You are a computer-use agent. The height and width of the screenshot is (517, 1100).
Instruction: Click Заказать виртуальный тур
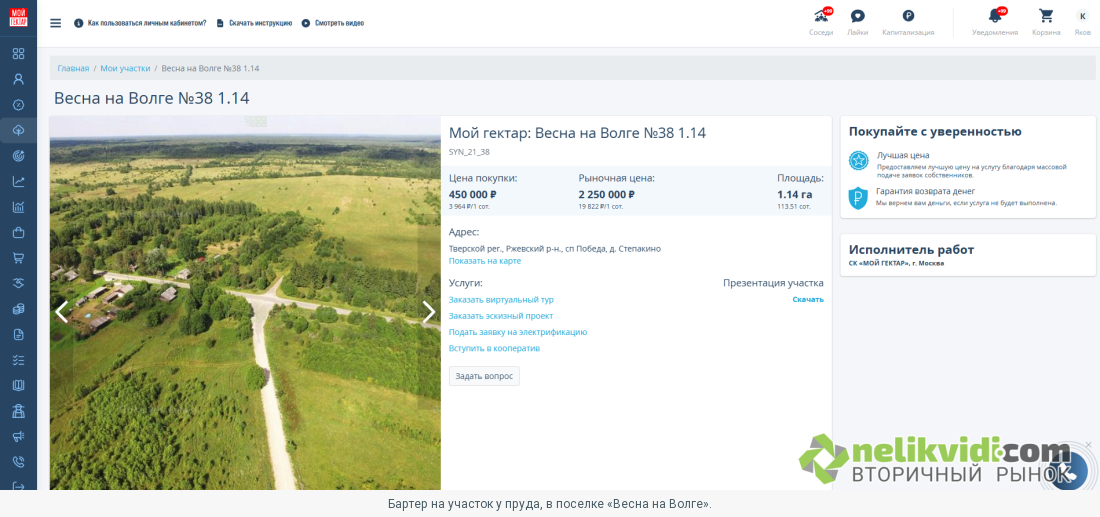pos(501,300)
